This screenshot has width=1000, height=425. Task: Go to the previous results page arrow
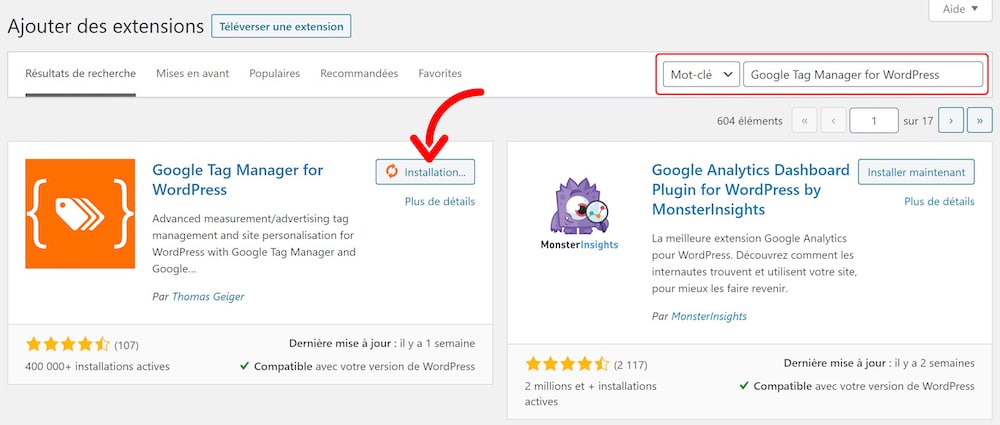832,121
